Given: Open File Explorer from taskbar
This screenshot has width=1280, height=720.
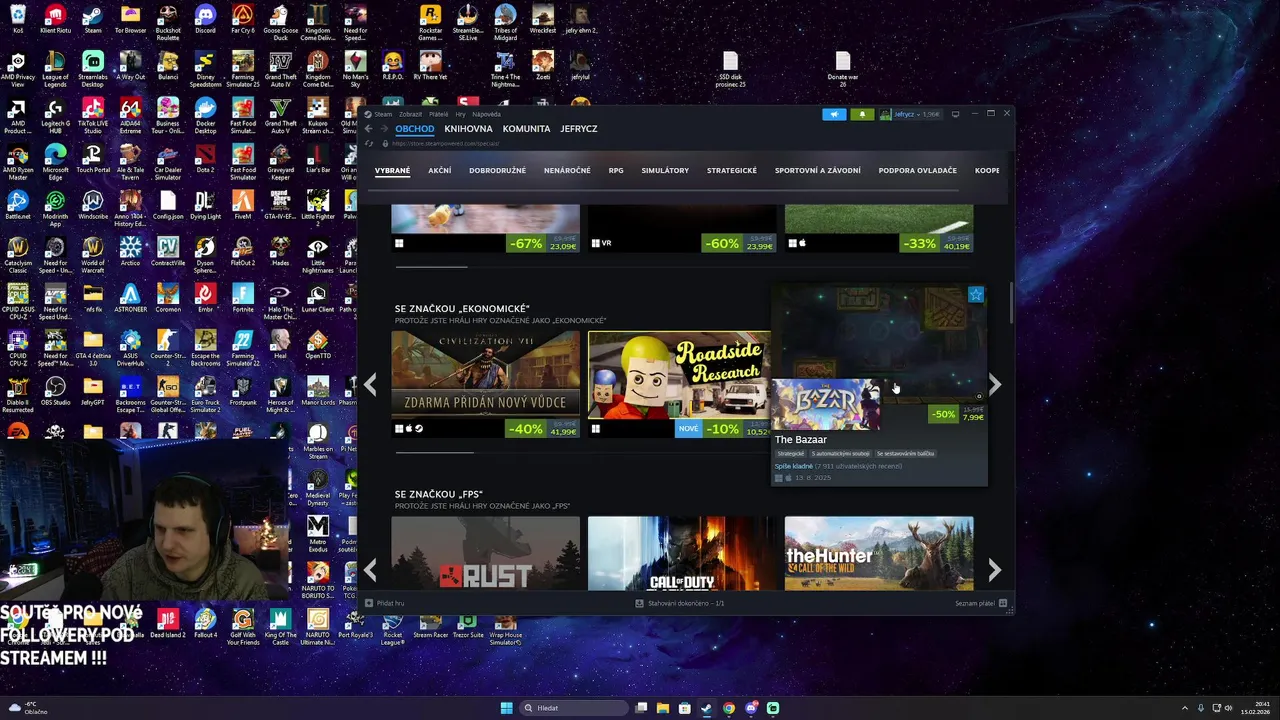Looking at the screenshot, I should tap(663, 708).
